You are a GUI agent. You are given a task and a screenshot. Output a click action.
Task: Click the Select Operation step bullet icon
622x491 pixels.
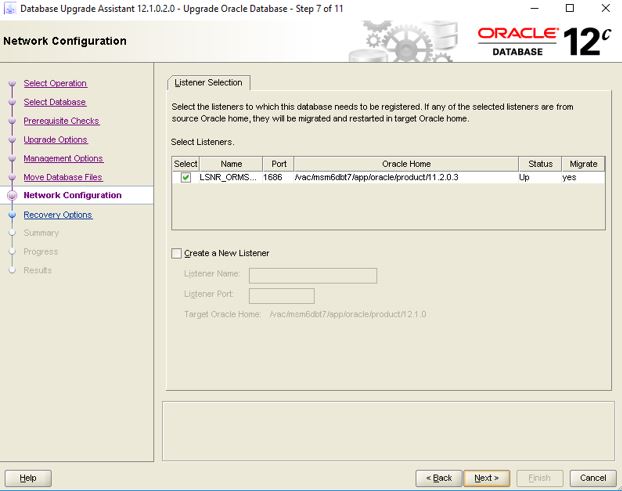click(12, 83)
